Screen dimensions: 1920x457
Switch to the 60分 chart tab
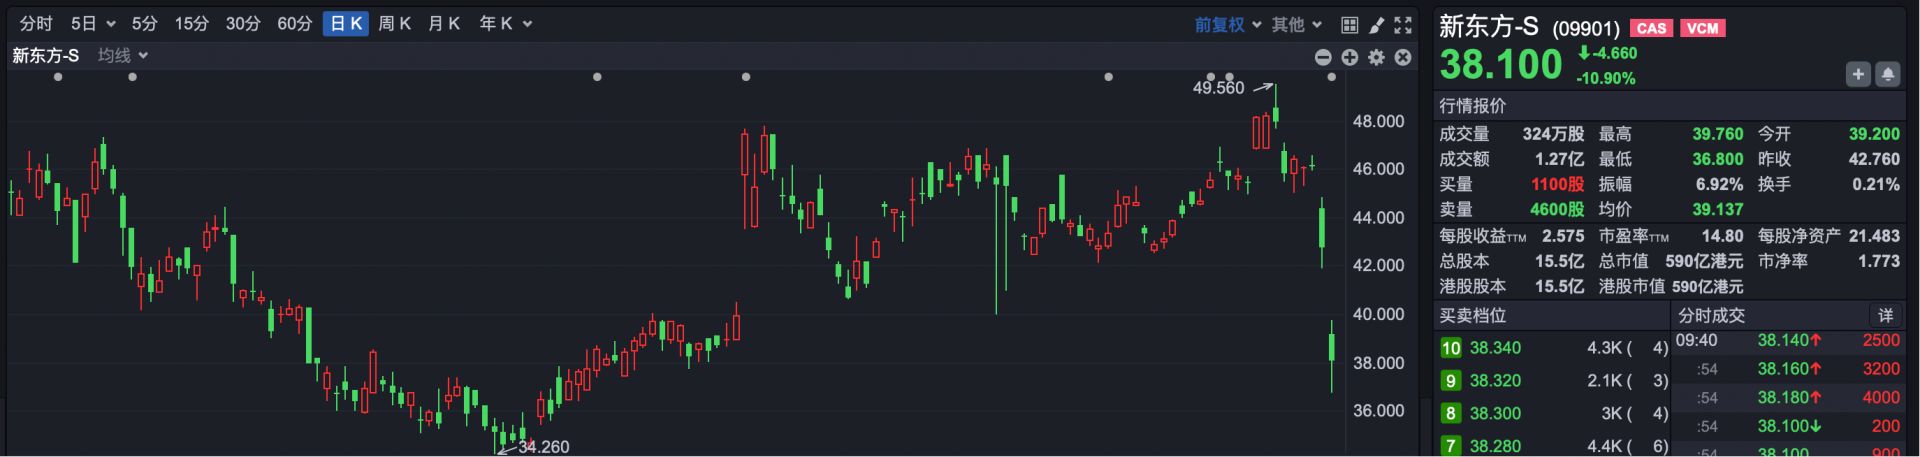point(295,24)
